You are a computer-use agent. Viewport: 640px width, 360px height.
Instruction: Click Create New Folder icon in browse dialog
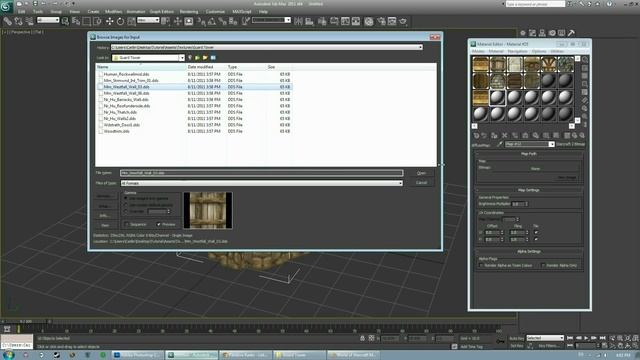(x=205, y=58)
